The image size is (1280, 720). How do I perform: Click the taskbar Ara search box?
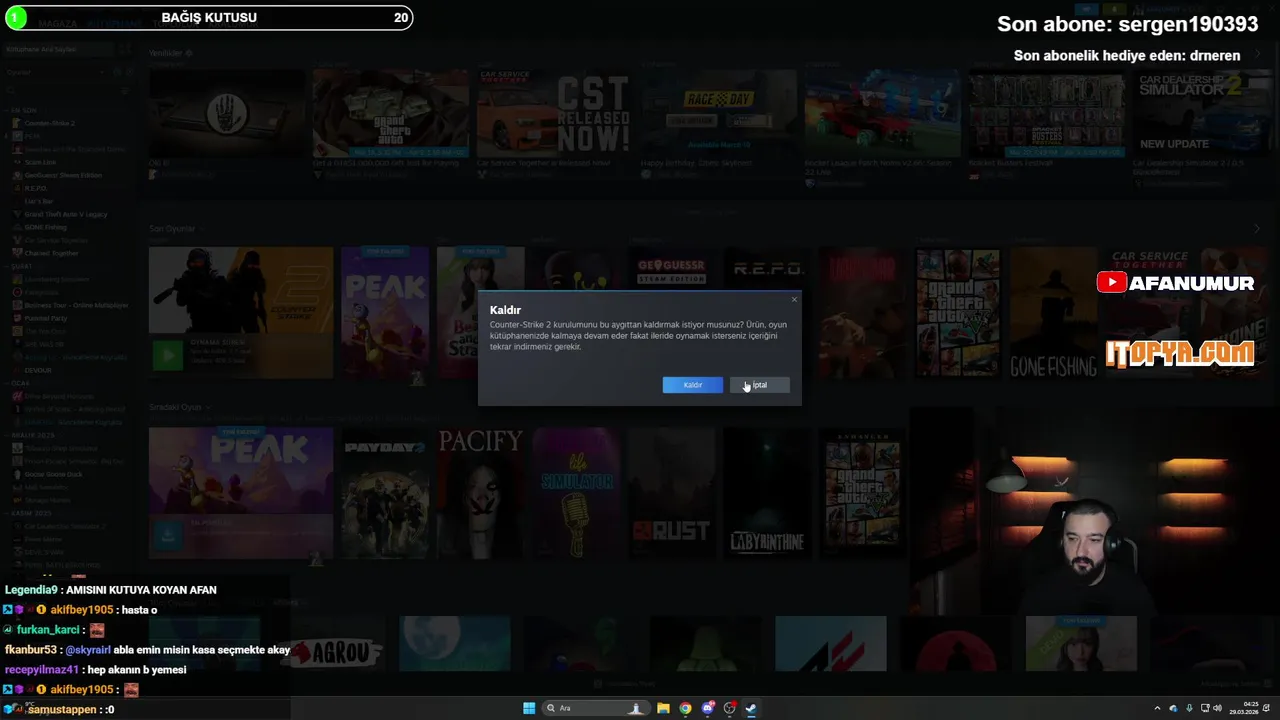[595, 708]
